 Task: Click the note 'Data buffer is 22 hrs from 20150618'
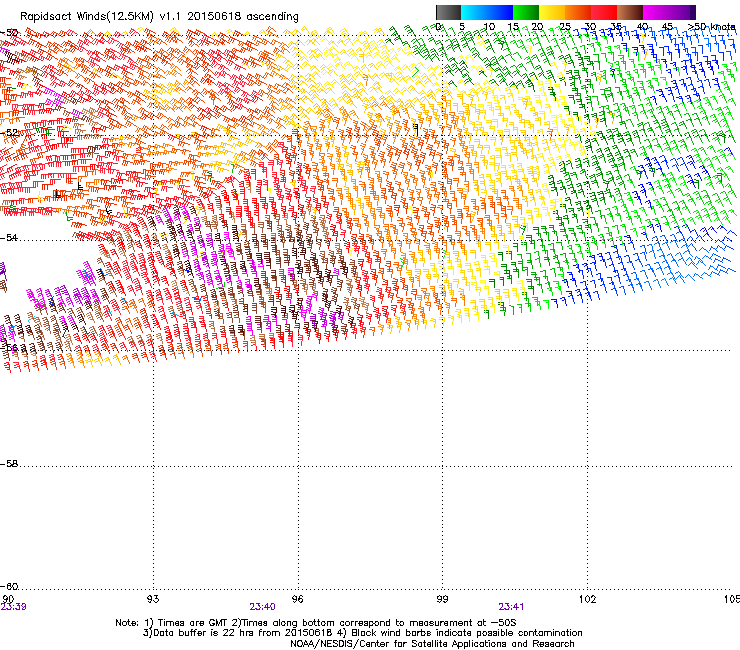(244, 633)
